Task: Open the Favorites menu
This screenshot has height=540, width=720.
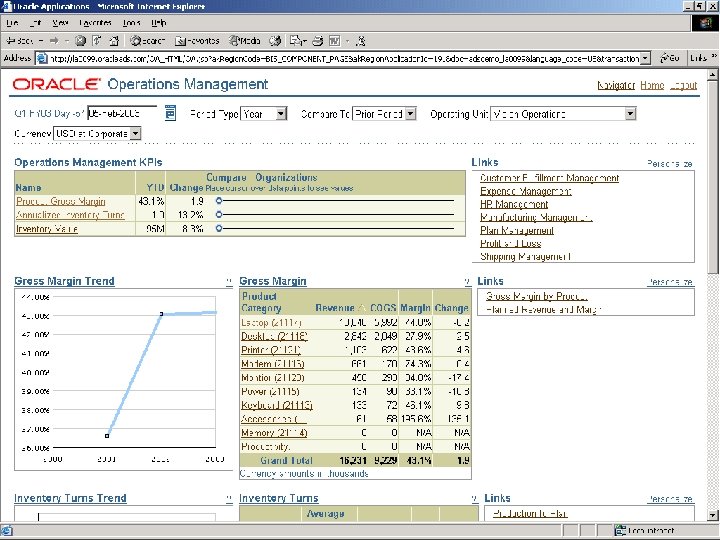Action: tap(95, 22)
